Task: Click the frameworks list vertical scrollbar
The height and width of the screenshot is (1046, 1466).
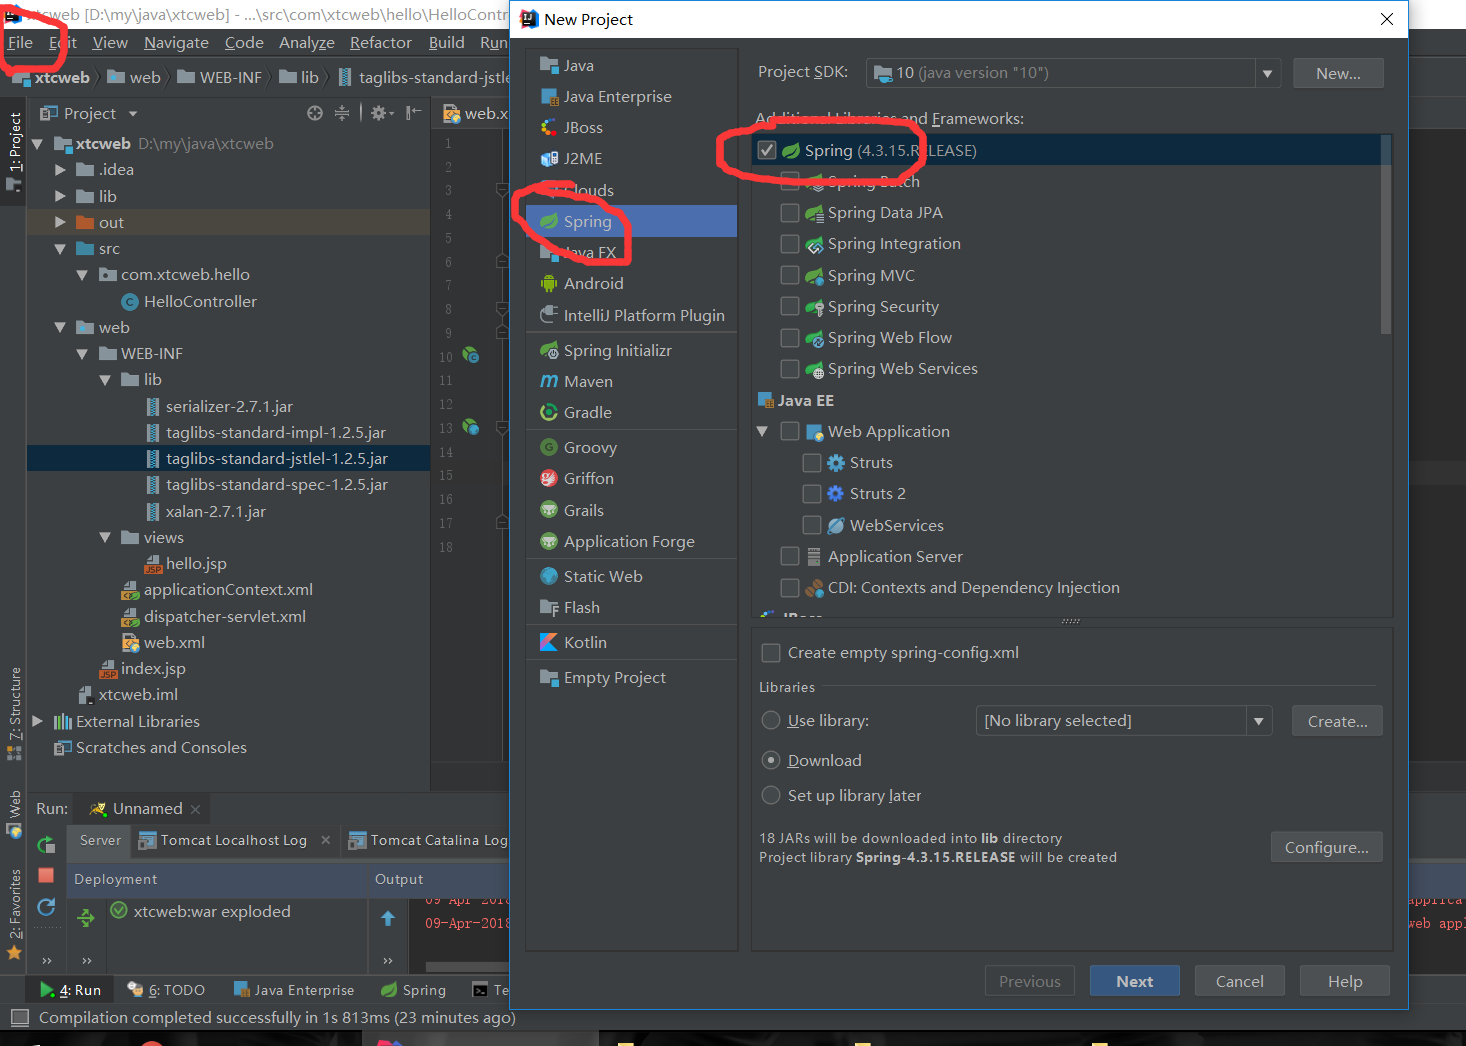Action: (1385, 235)
